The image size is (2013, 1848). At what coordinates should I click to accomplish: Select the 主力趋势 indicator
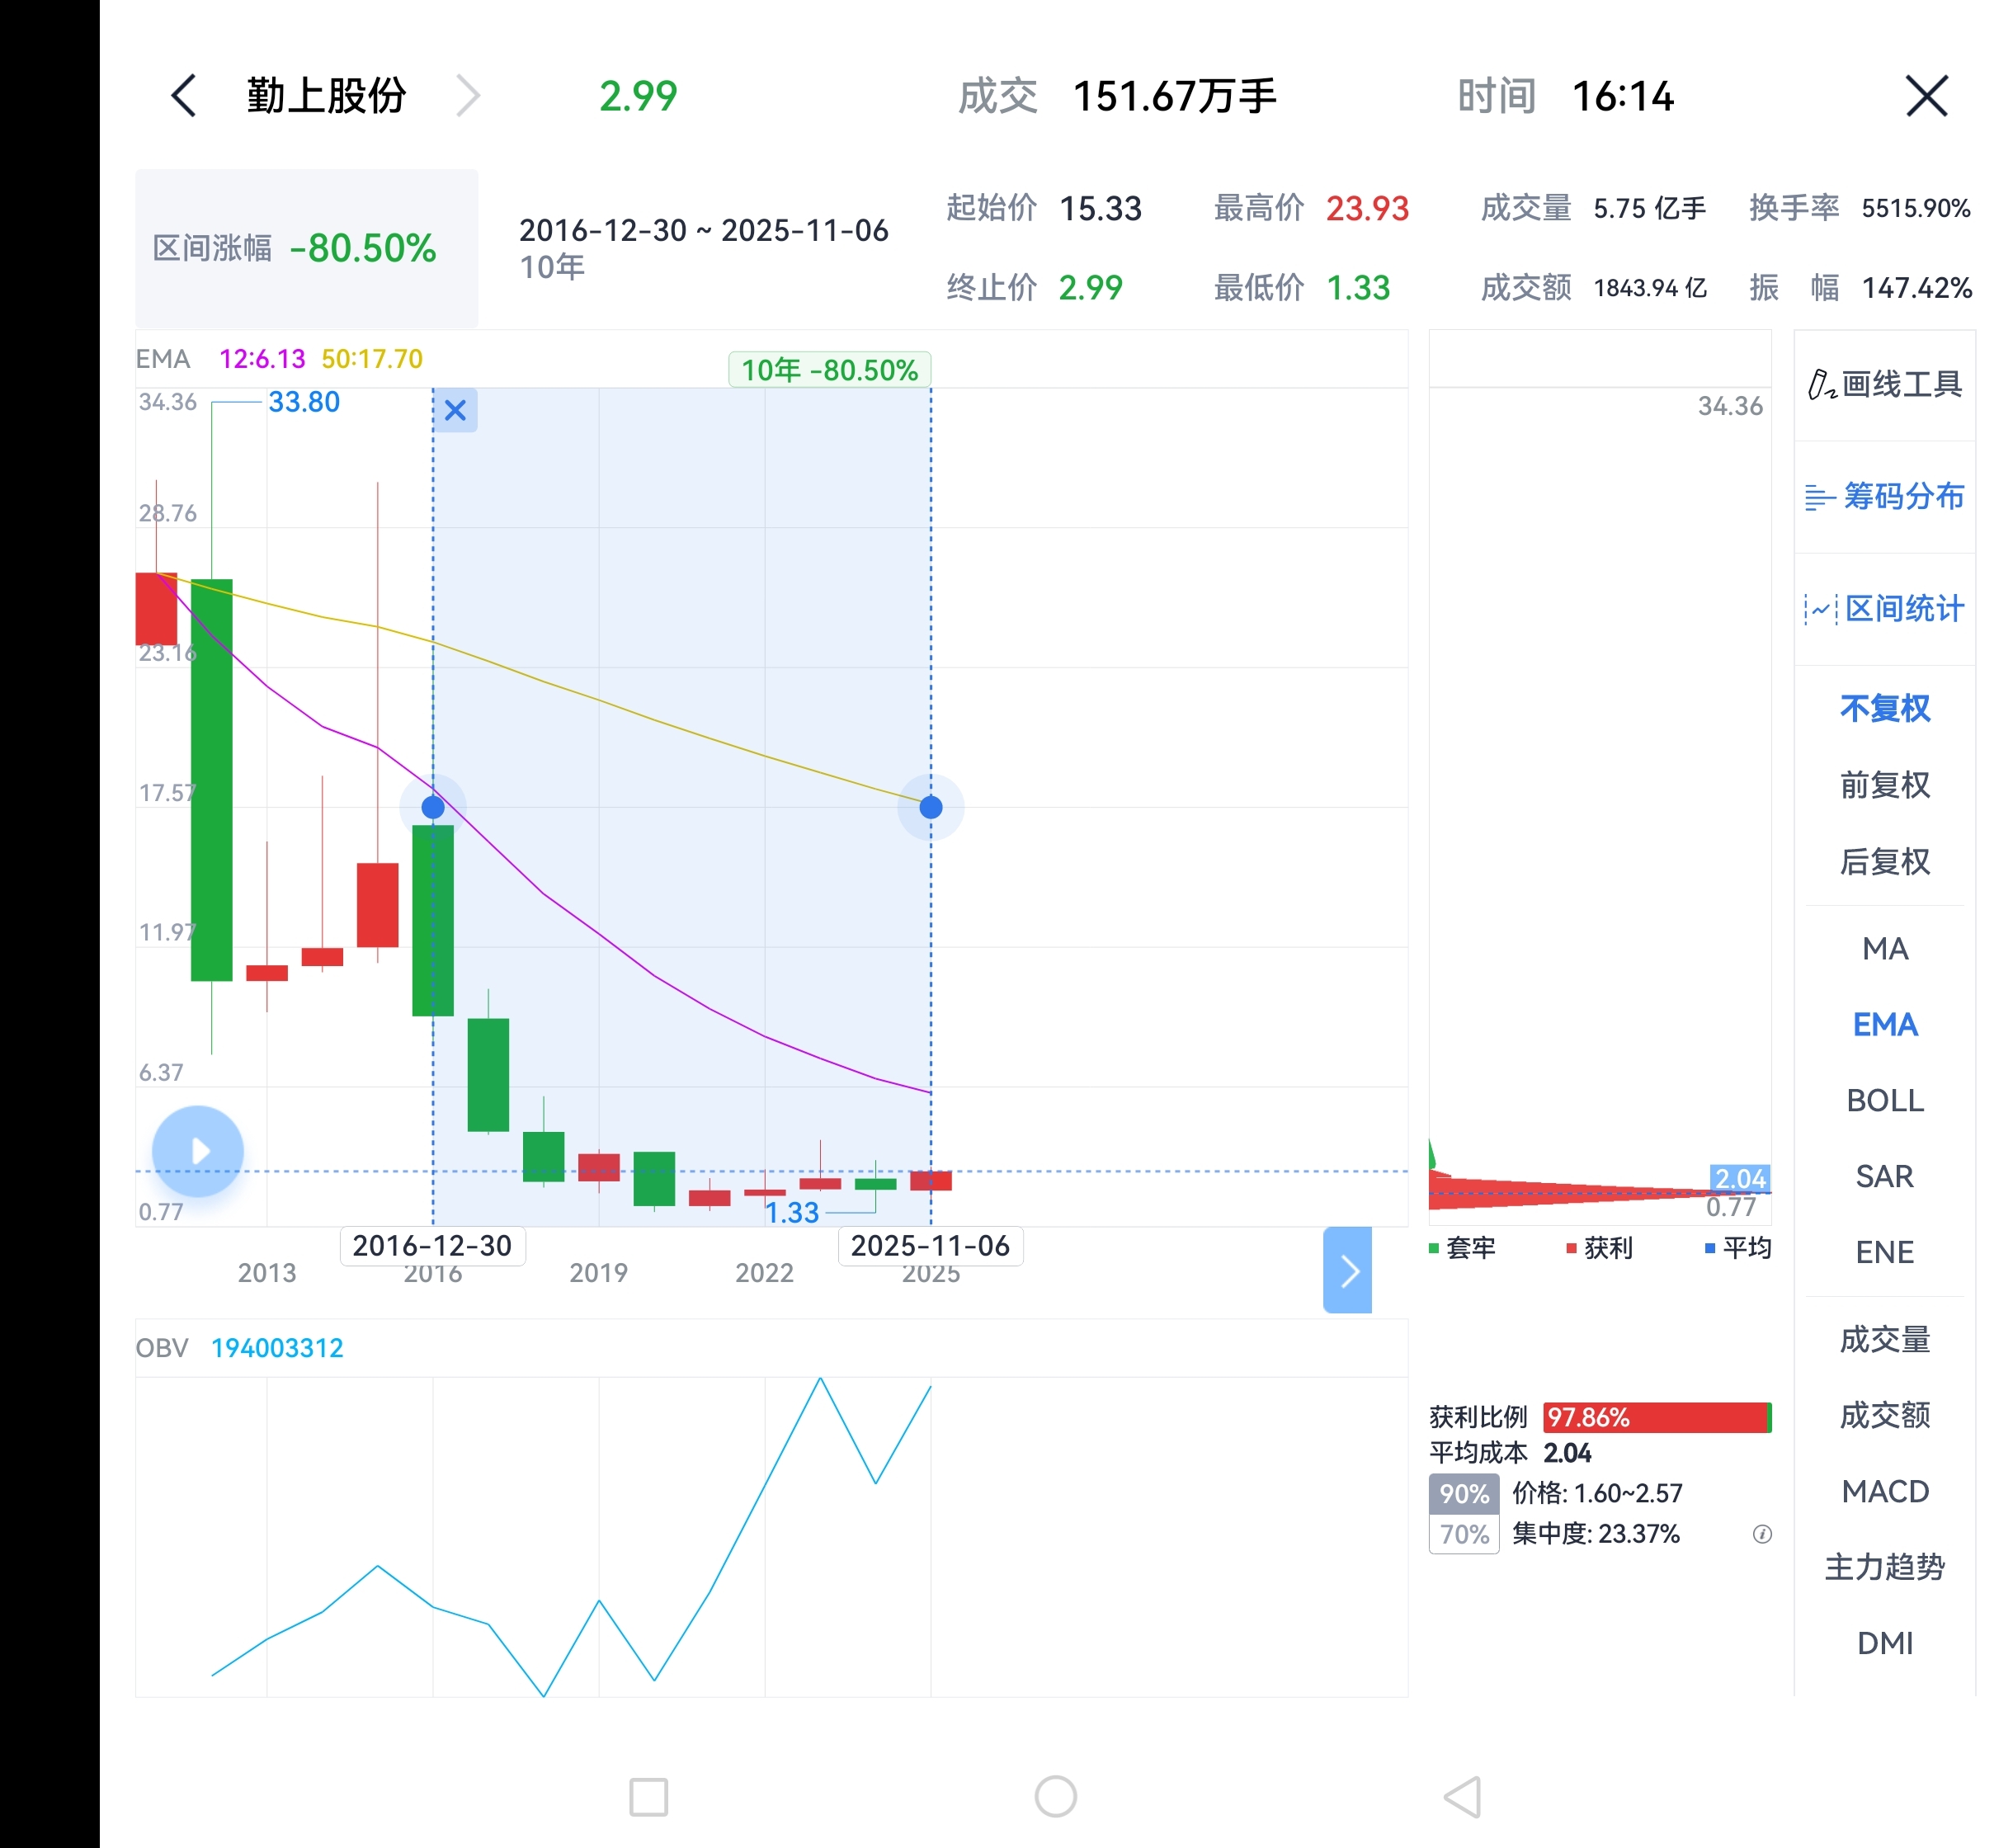pos(1884,1567)
